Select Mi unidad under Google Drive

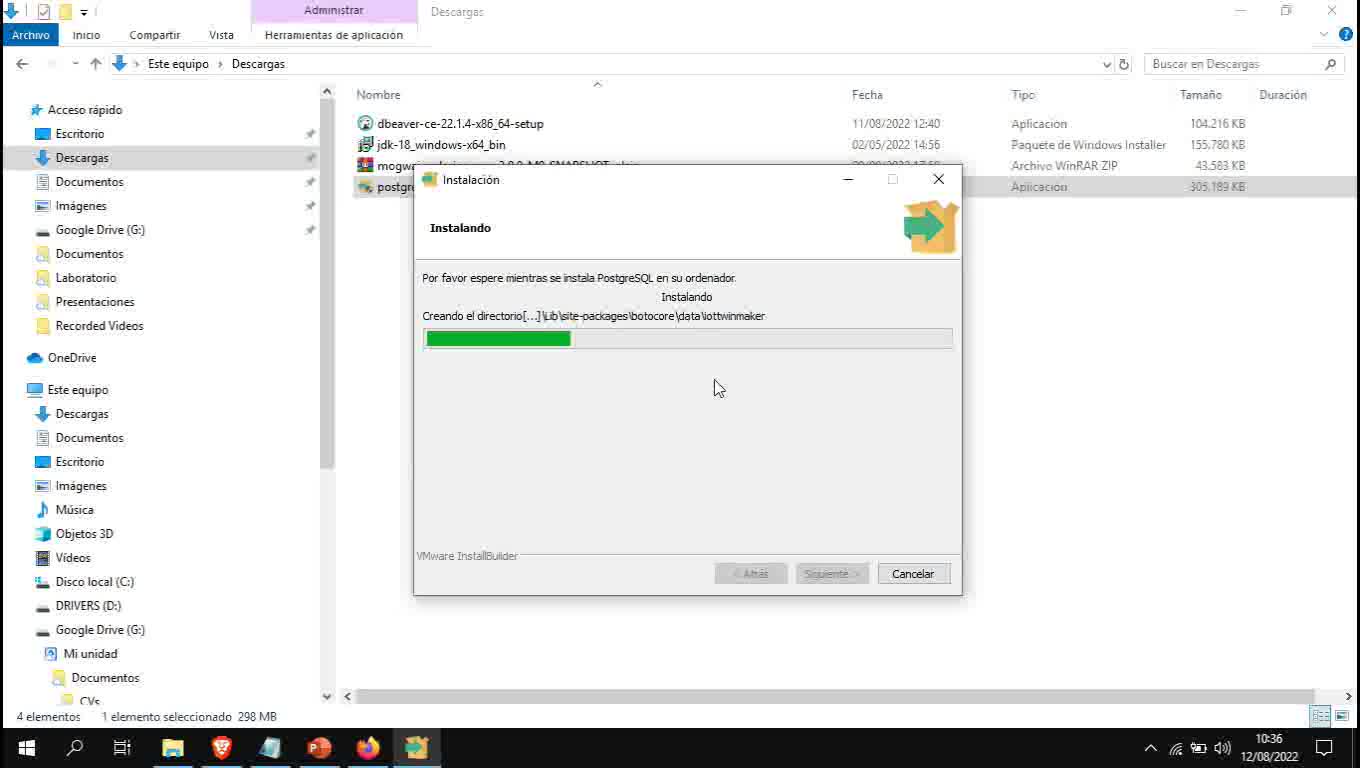(90, 654)
